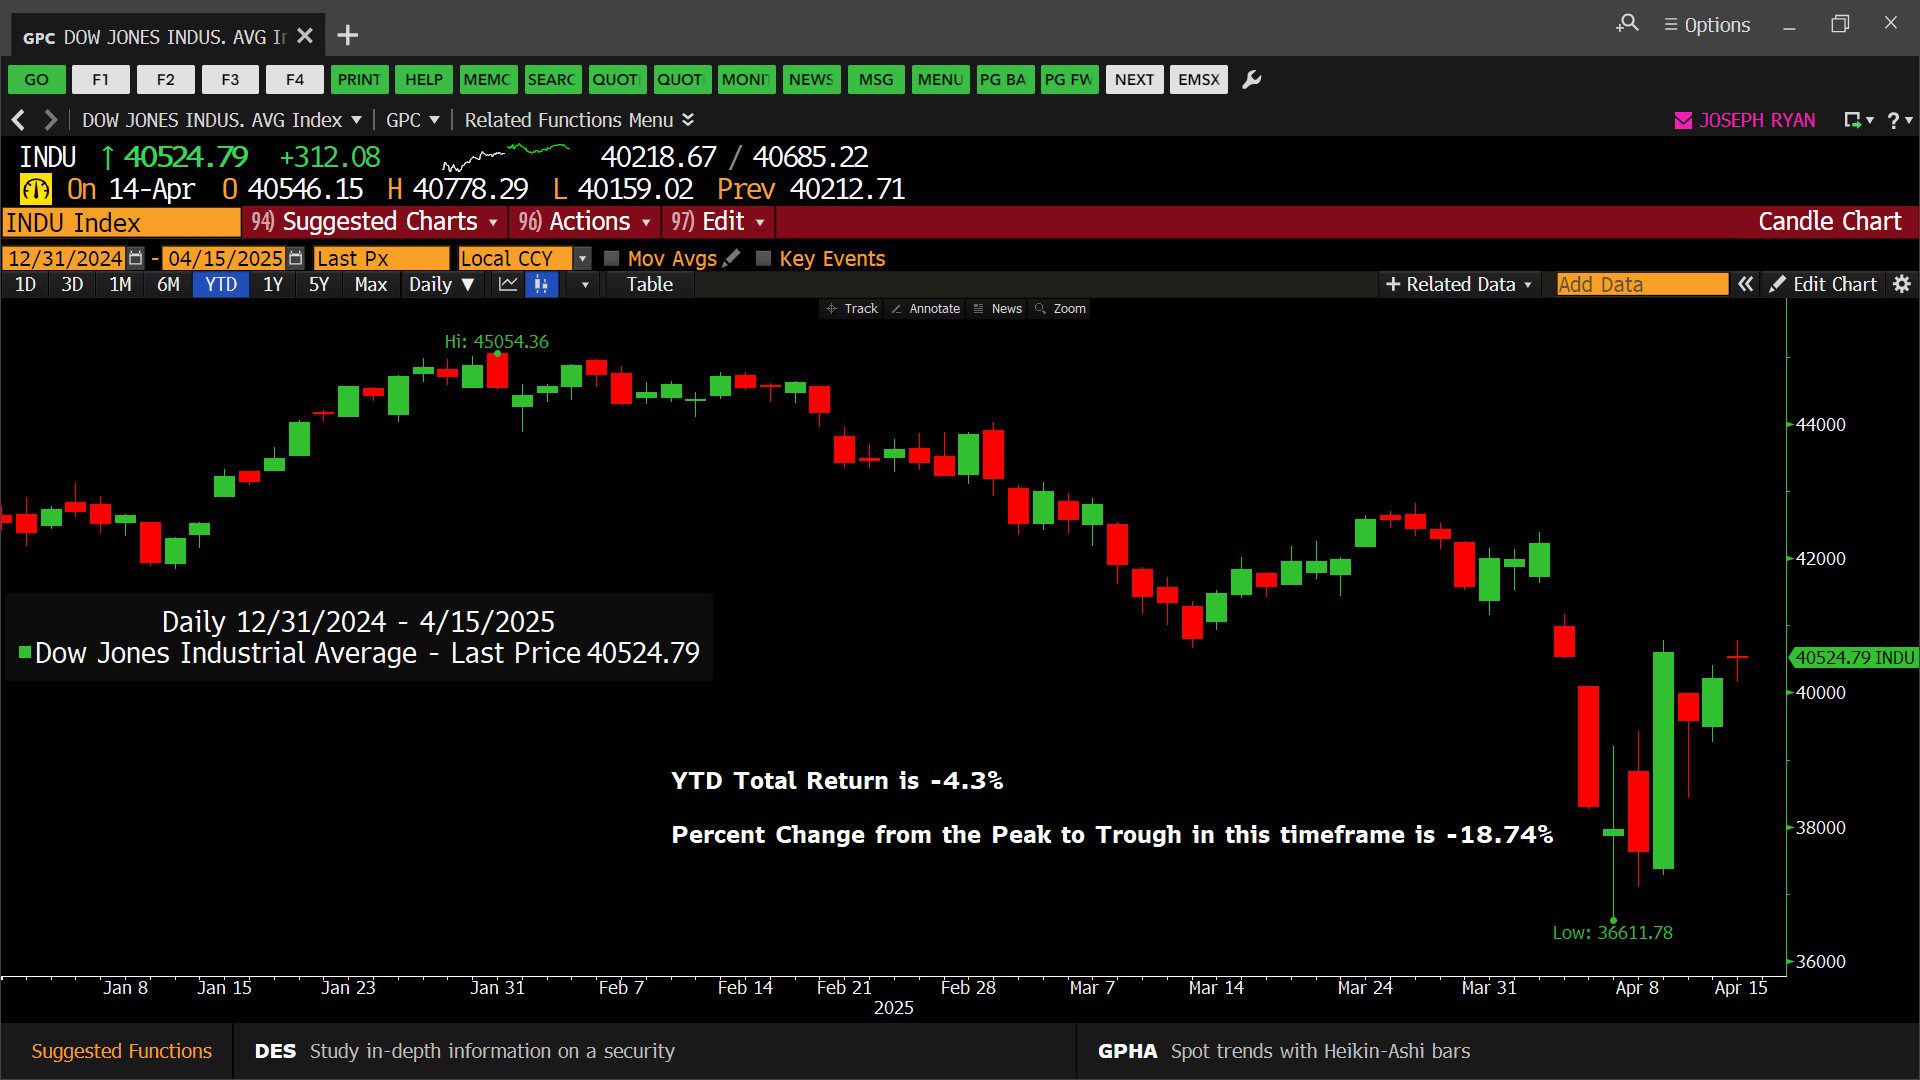This screenshot has height=1080, width=1920.
Task: Open the terminal search icon
Action: tap(1627, 24)
